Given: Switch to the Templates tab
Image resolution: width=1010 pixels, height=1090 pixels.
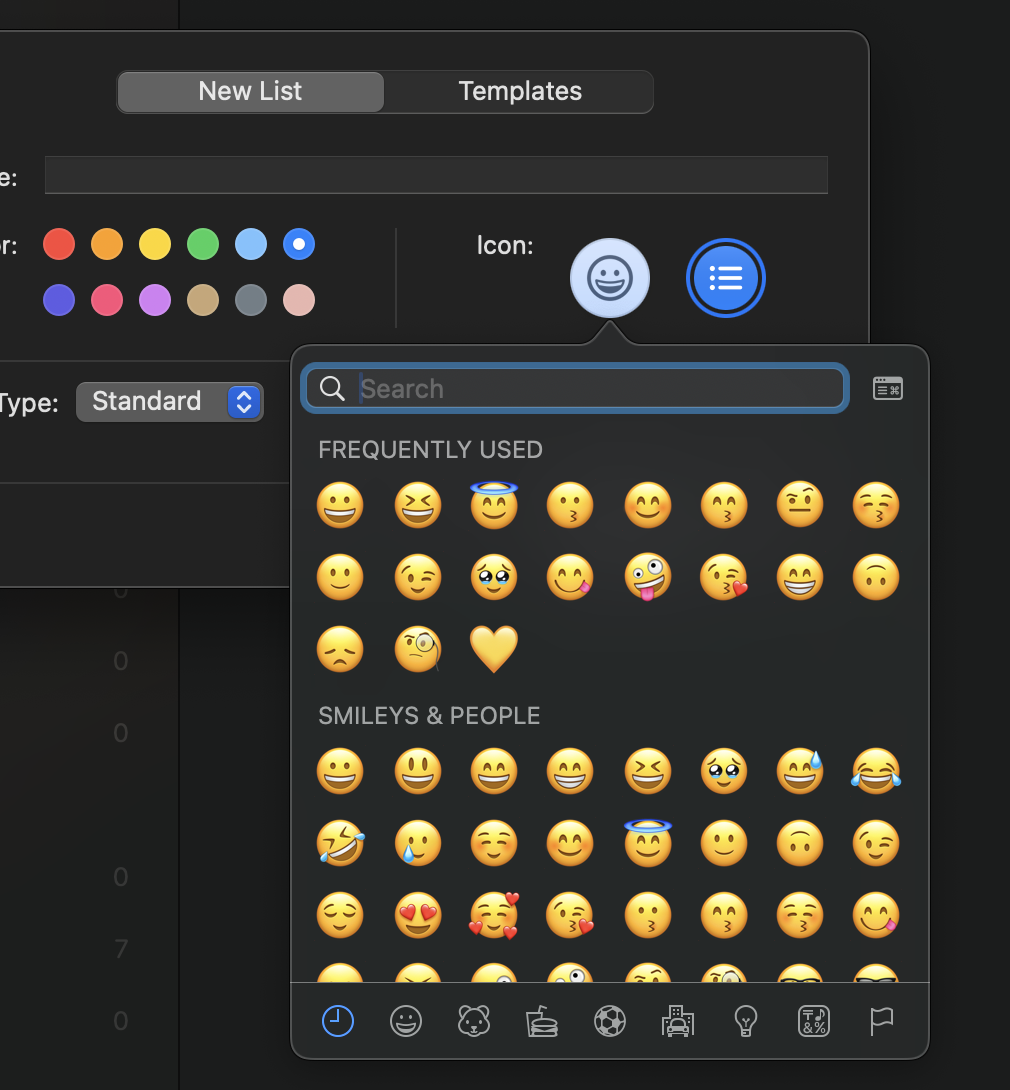Looking at the screenshot, I should click(x=519, y=92).
